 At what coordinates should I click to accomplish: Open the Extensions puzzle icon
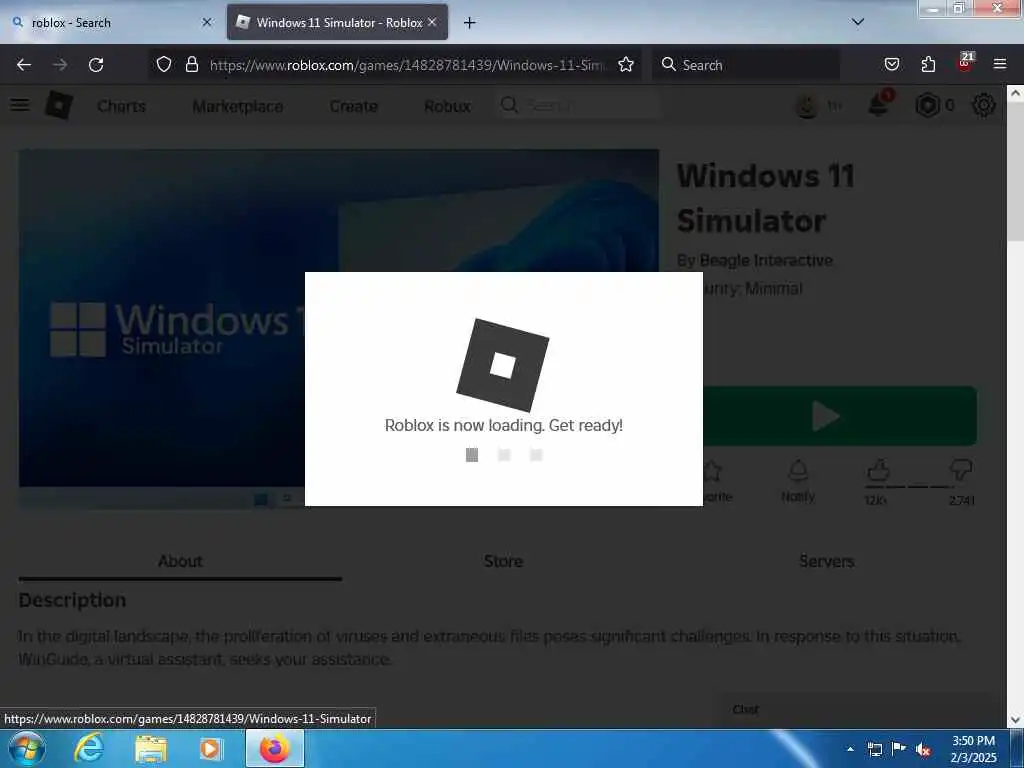coord(928,64)
